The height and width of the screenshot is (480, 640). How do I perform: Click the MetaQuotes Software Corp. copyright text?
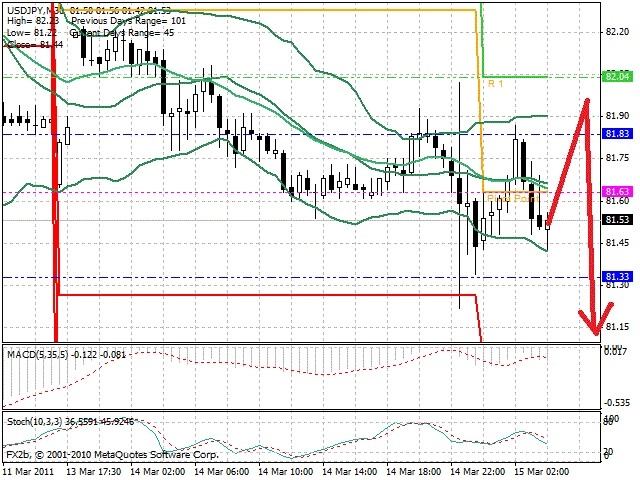pos(157,455)
